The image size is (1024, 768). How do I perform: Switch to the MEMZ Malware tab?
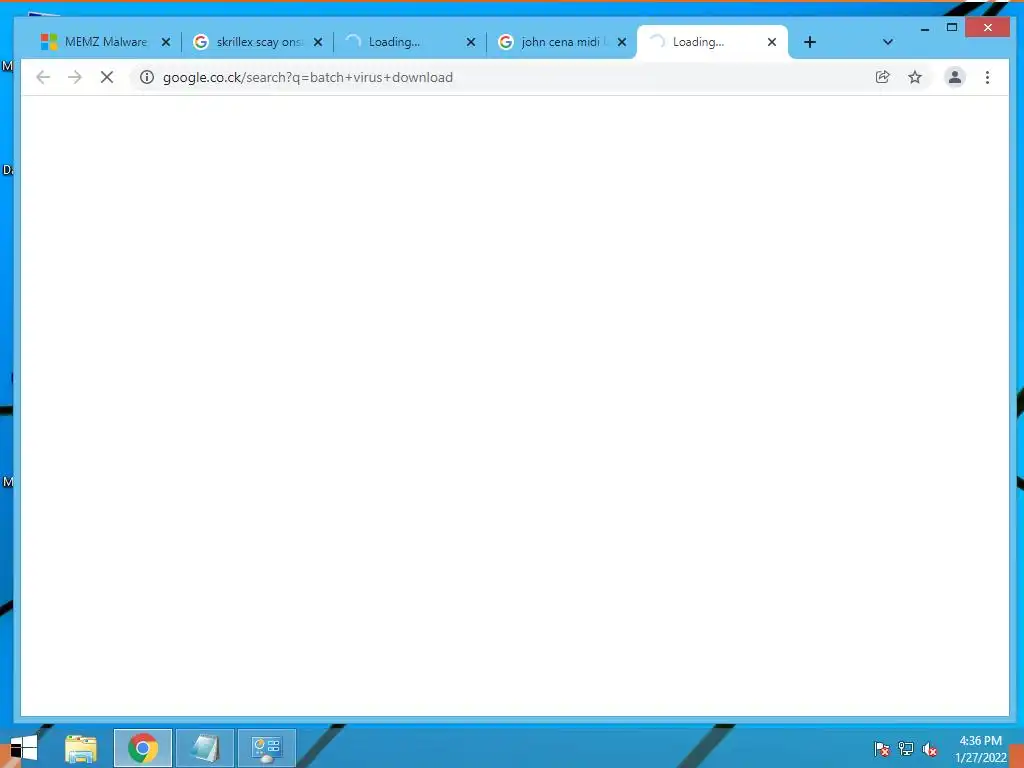pos(104,42)
